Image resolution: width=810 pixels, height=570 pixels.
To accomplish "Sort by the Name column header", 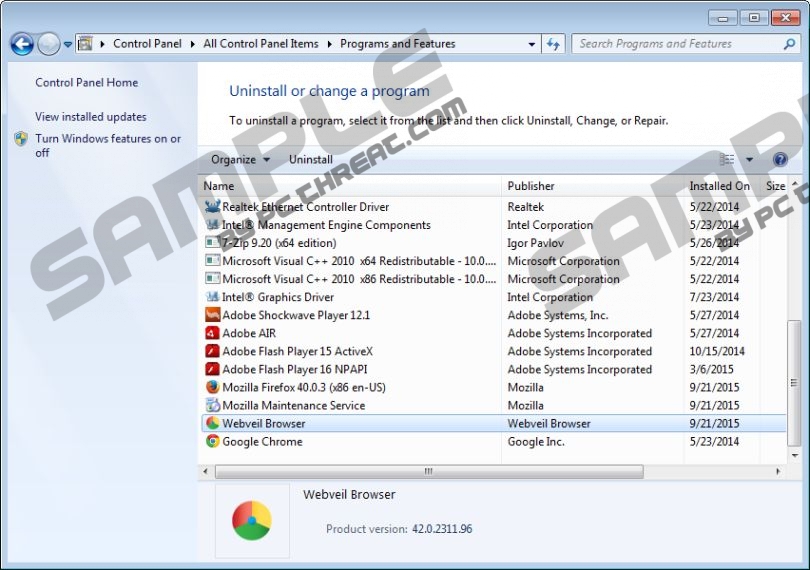I will (219, 186).
